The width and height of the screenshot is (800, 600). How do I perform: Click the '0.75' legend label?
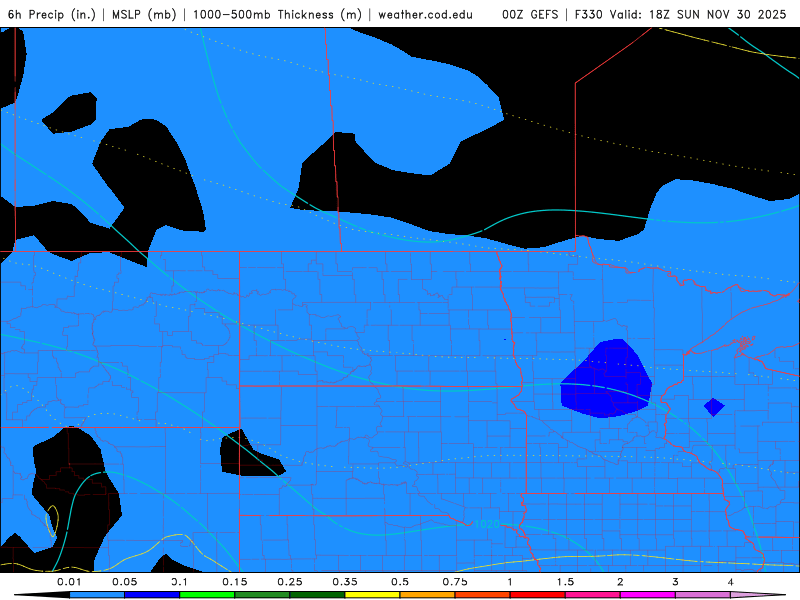(x=455, y=582)
